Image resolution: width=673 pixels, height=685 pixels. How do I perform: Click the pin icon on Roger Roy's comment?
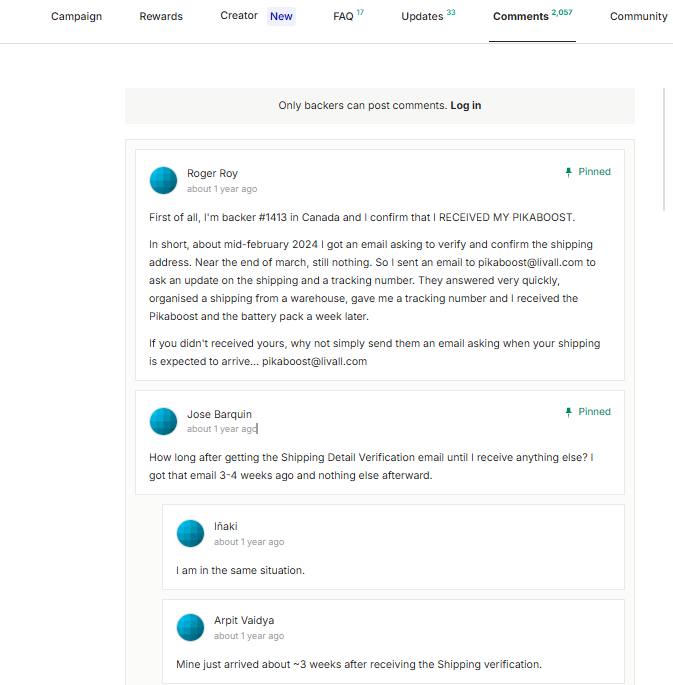point(568,172)
